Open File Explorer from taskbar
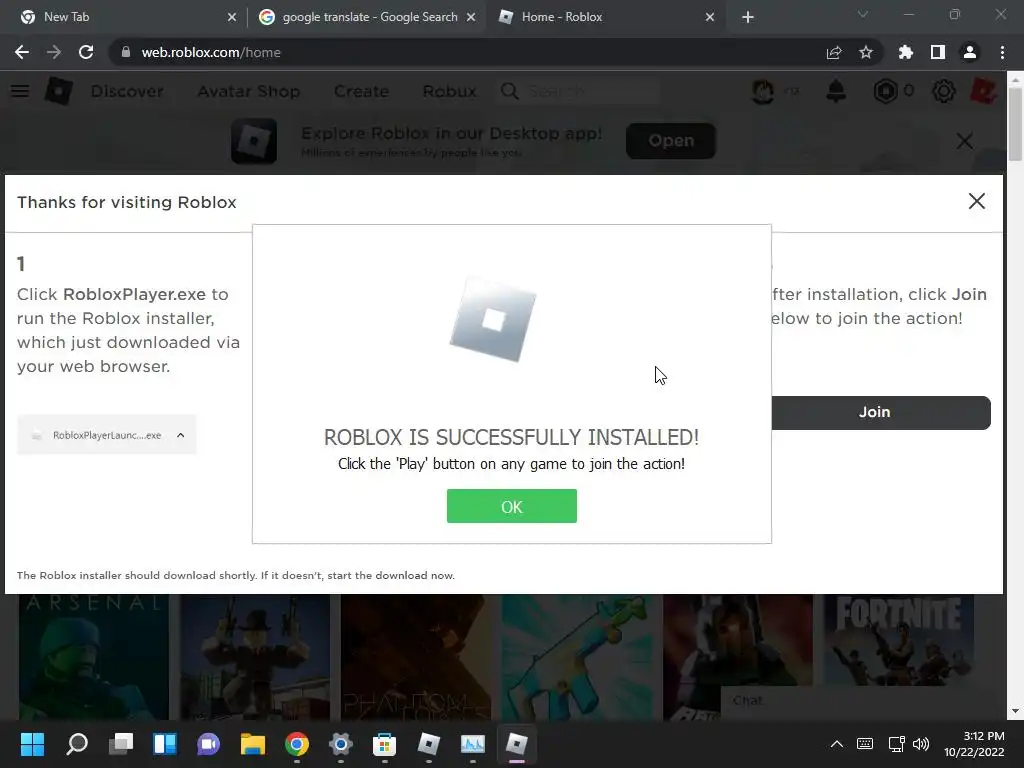The height and width of the screenshot is (768, 1024). pyautogui.click(x=253, y=744)
